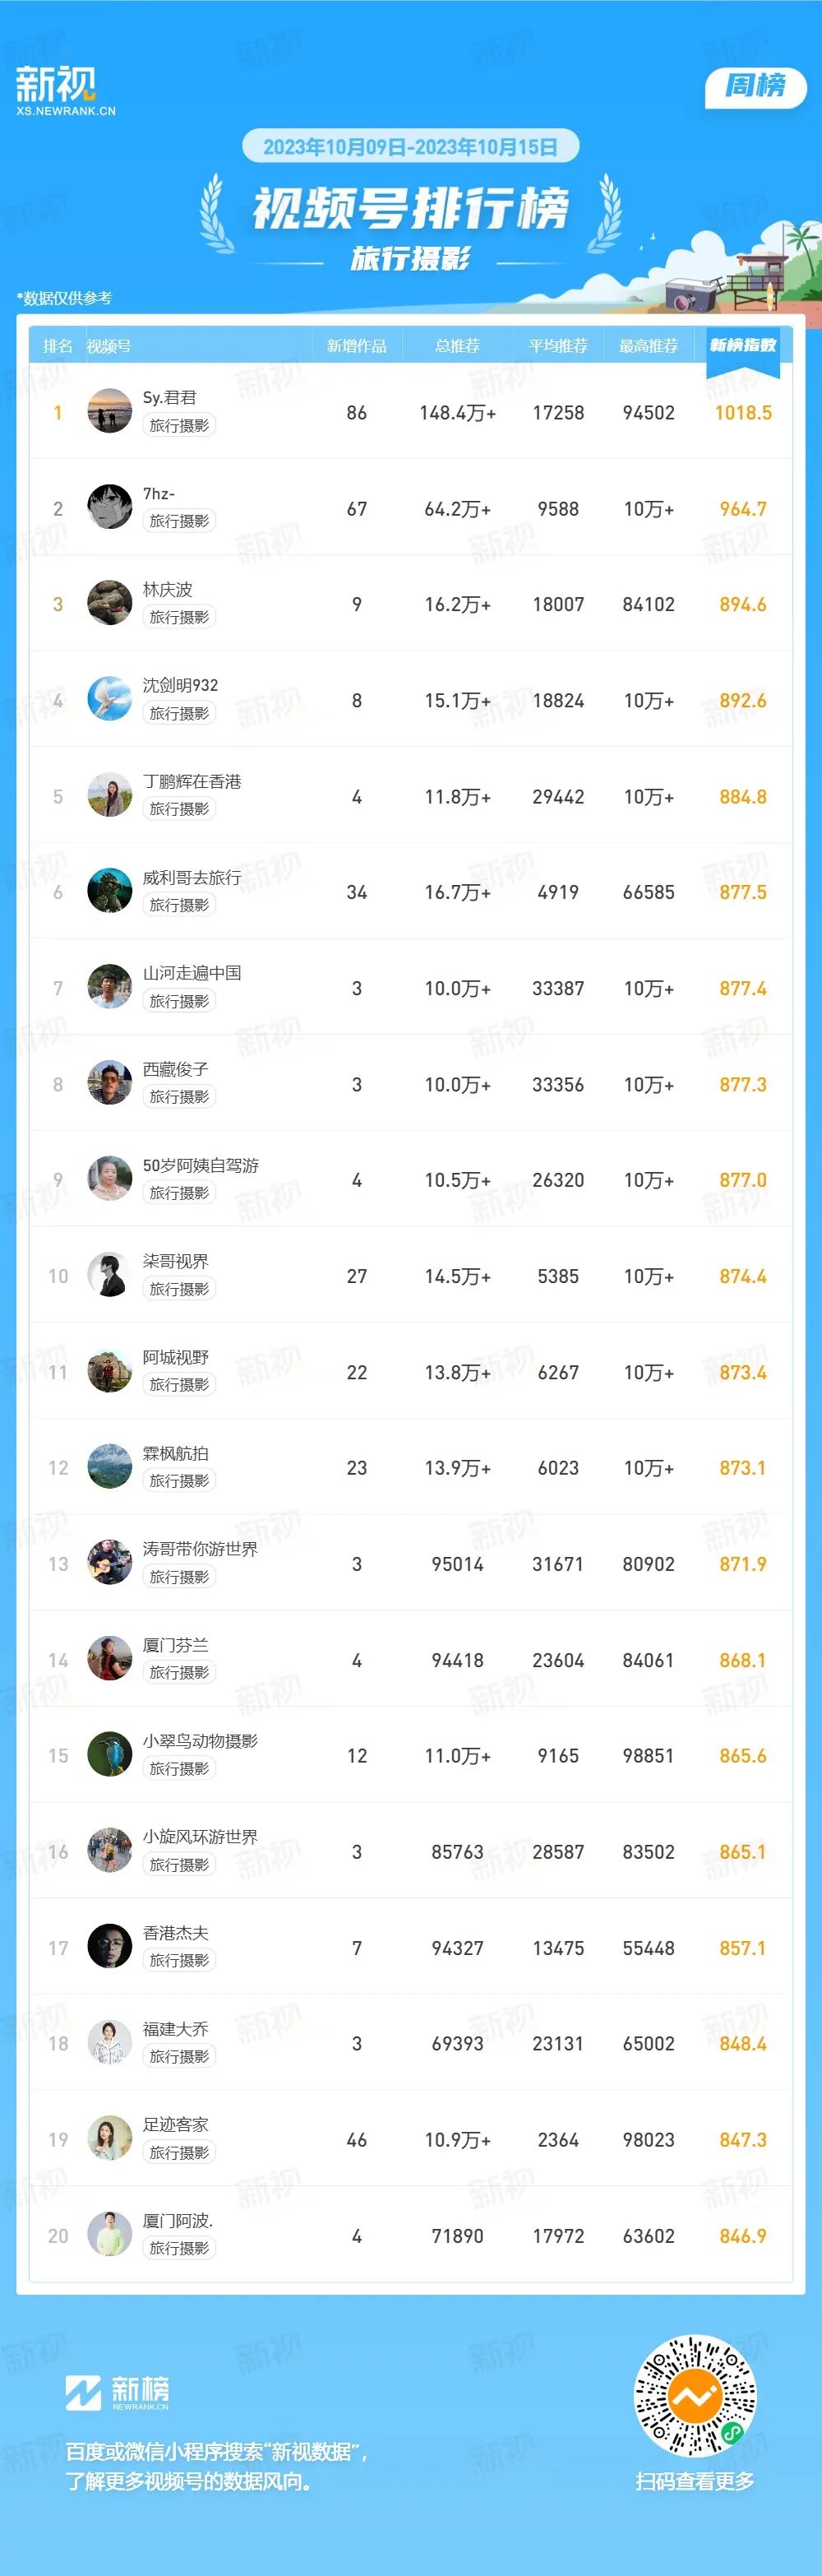Open the 丁鹏辉在香港 account name
The width and height of the screenshot is (822, 2576).
click(x=192, y=781)
